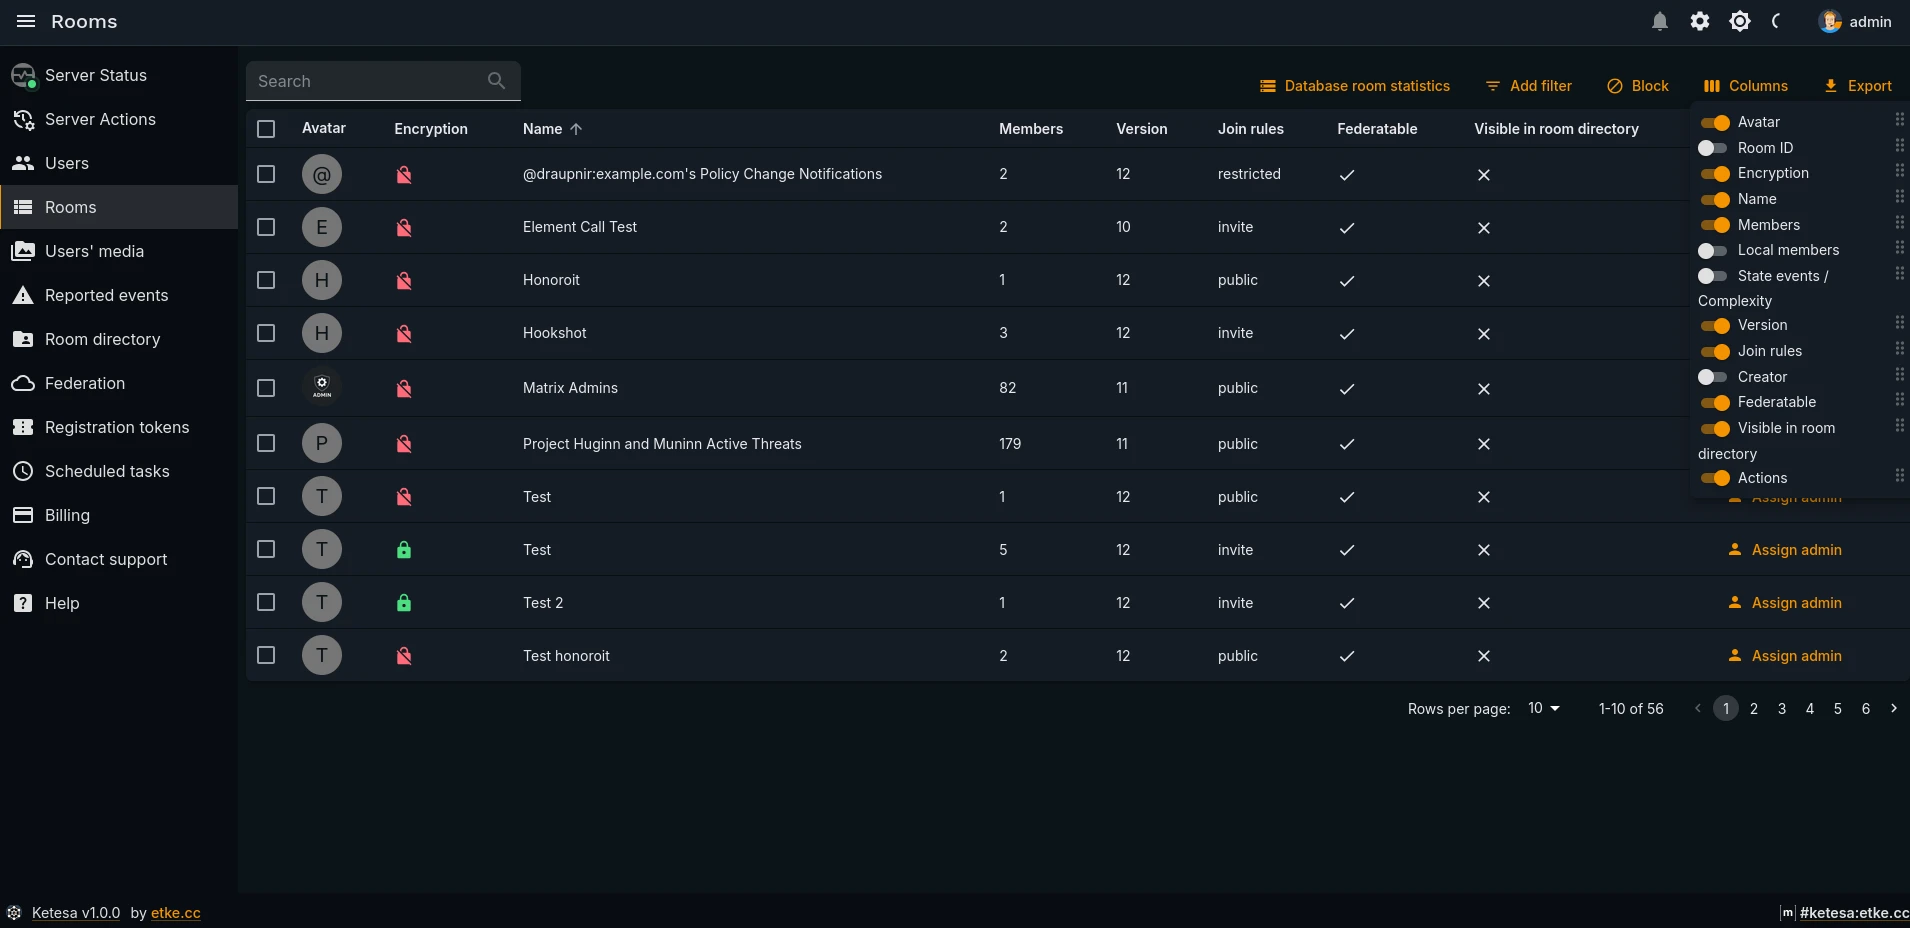
Task: Toggle the dark mode moon icon
Action: pyautogui.click(x=1777, y=21)
